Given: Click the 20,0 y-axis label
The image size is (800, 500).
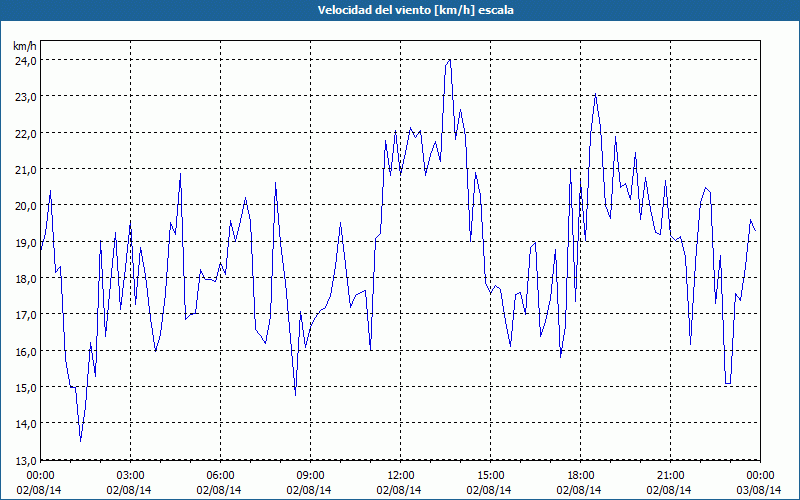Looking at the screenshot, I should [x=25, y=206].
